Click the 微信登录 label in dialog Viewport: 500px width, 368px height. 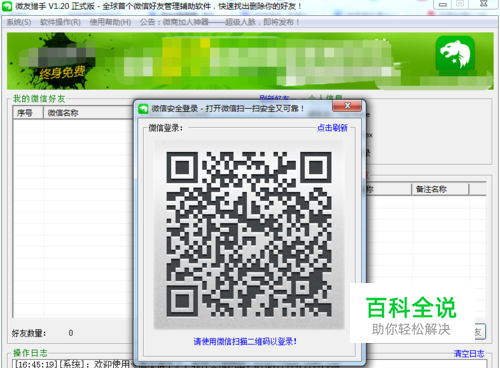(166, 128)
